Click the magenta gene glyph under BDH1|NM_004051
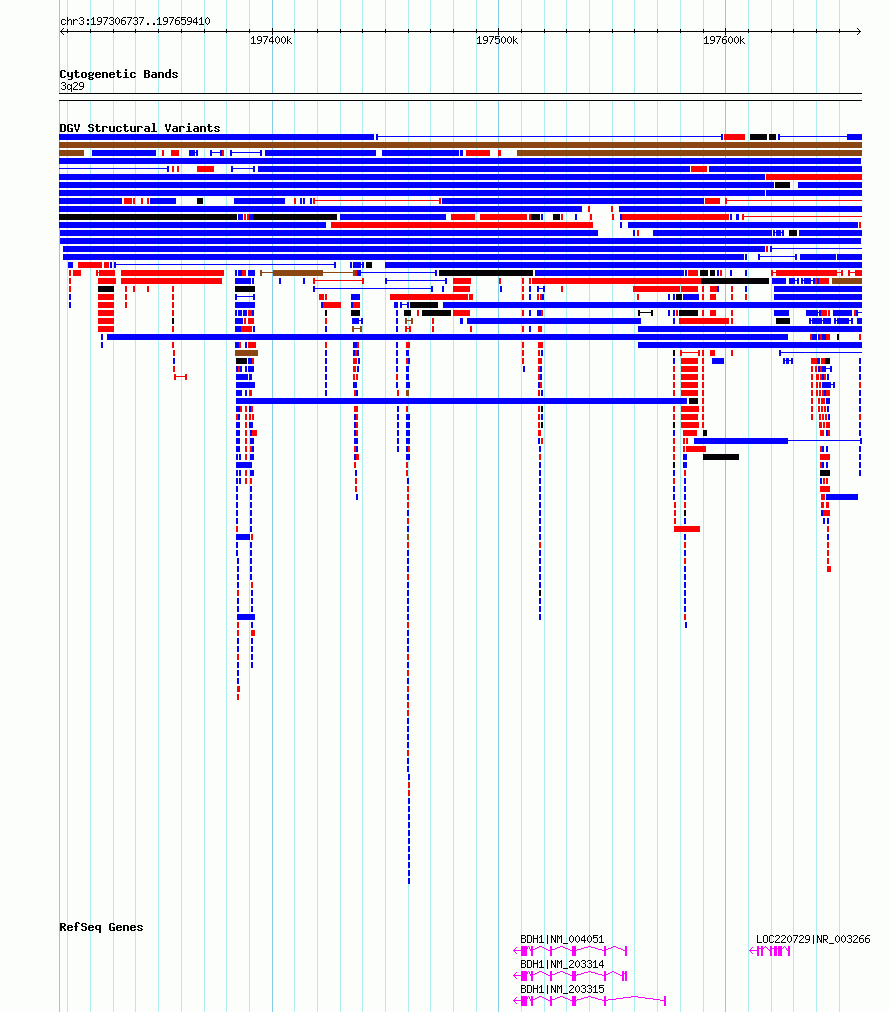The width and height of the screenshot is (890, 1012). (x=570, y=951)
